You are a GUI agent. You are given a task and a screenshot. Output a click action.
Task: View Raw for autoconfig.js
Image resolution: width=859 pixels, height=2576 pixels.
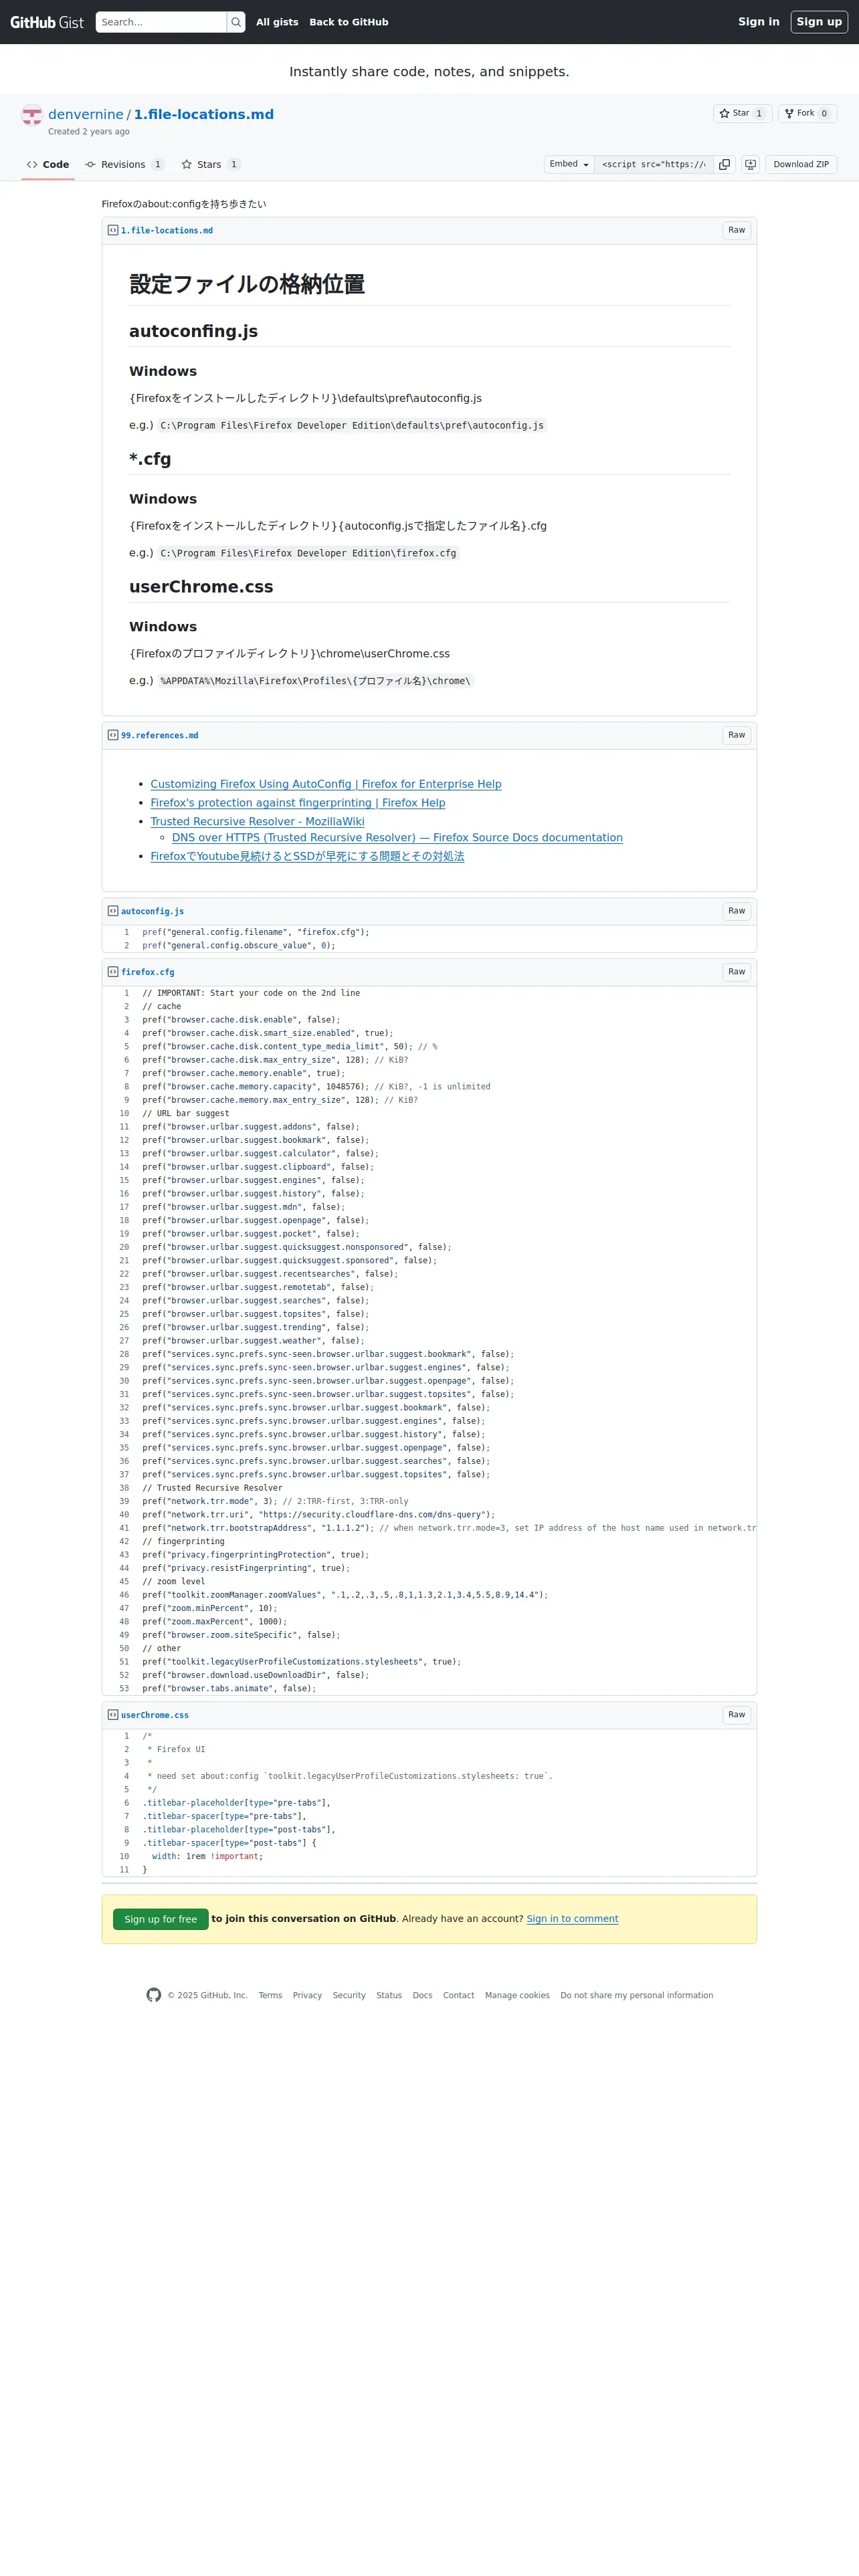pos(736,912)
